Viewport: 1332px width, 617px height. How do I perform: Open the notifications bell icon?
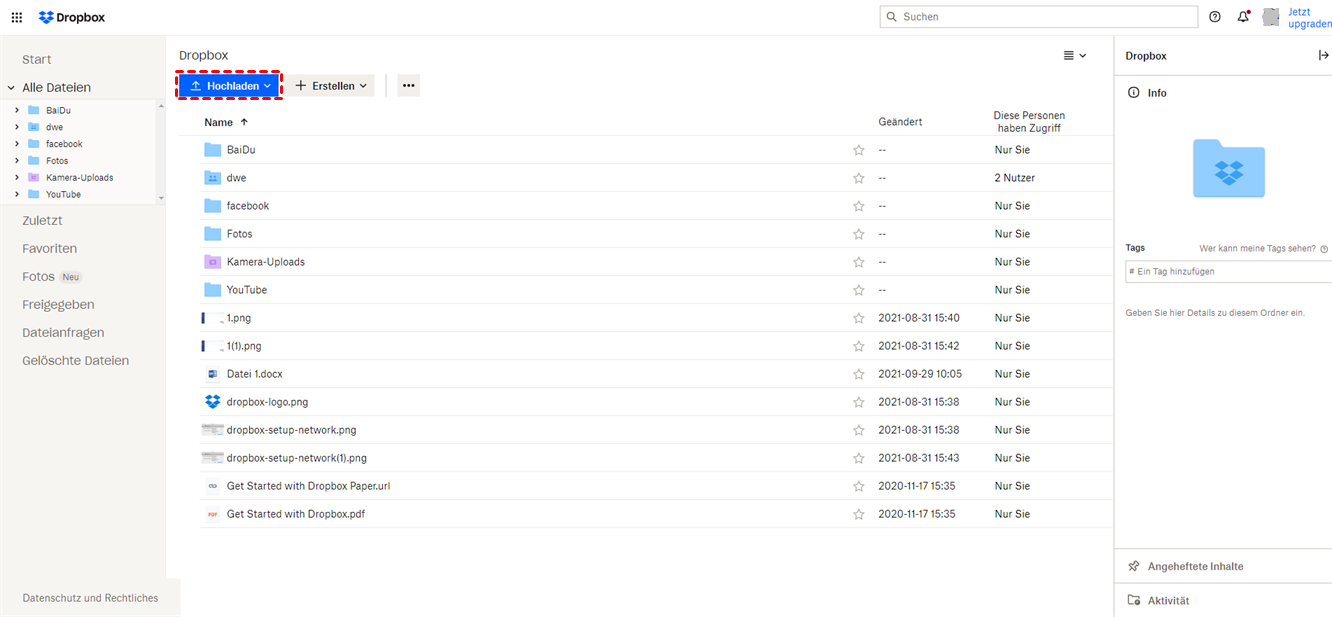(x=1243, y=17)
